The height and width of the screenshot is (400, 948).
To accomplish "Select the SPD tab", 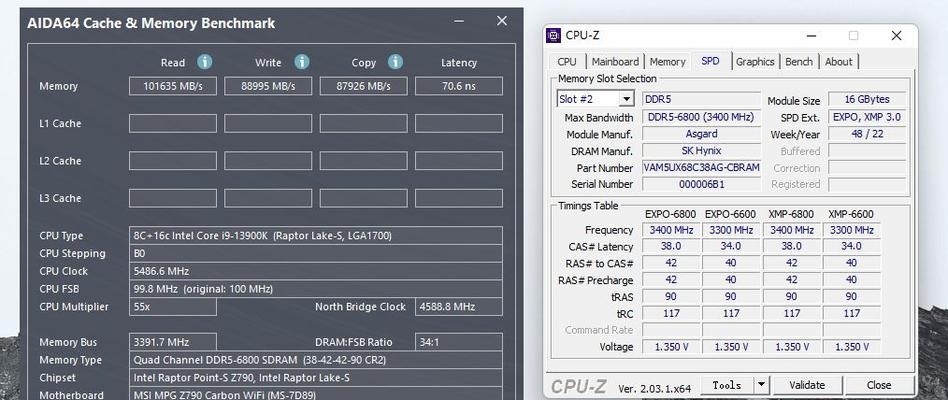I will pos(710,61).
